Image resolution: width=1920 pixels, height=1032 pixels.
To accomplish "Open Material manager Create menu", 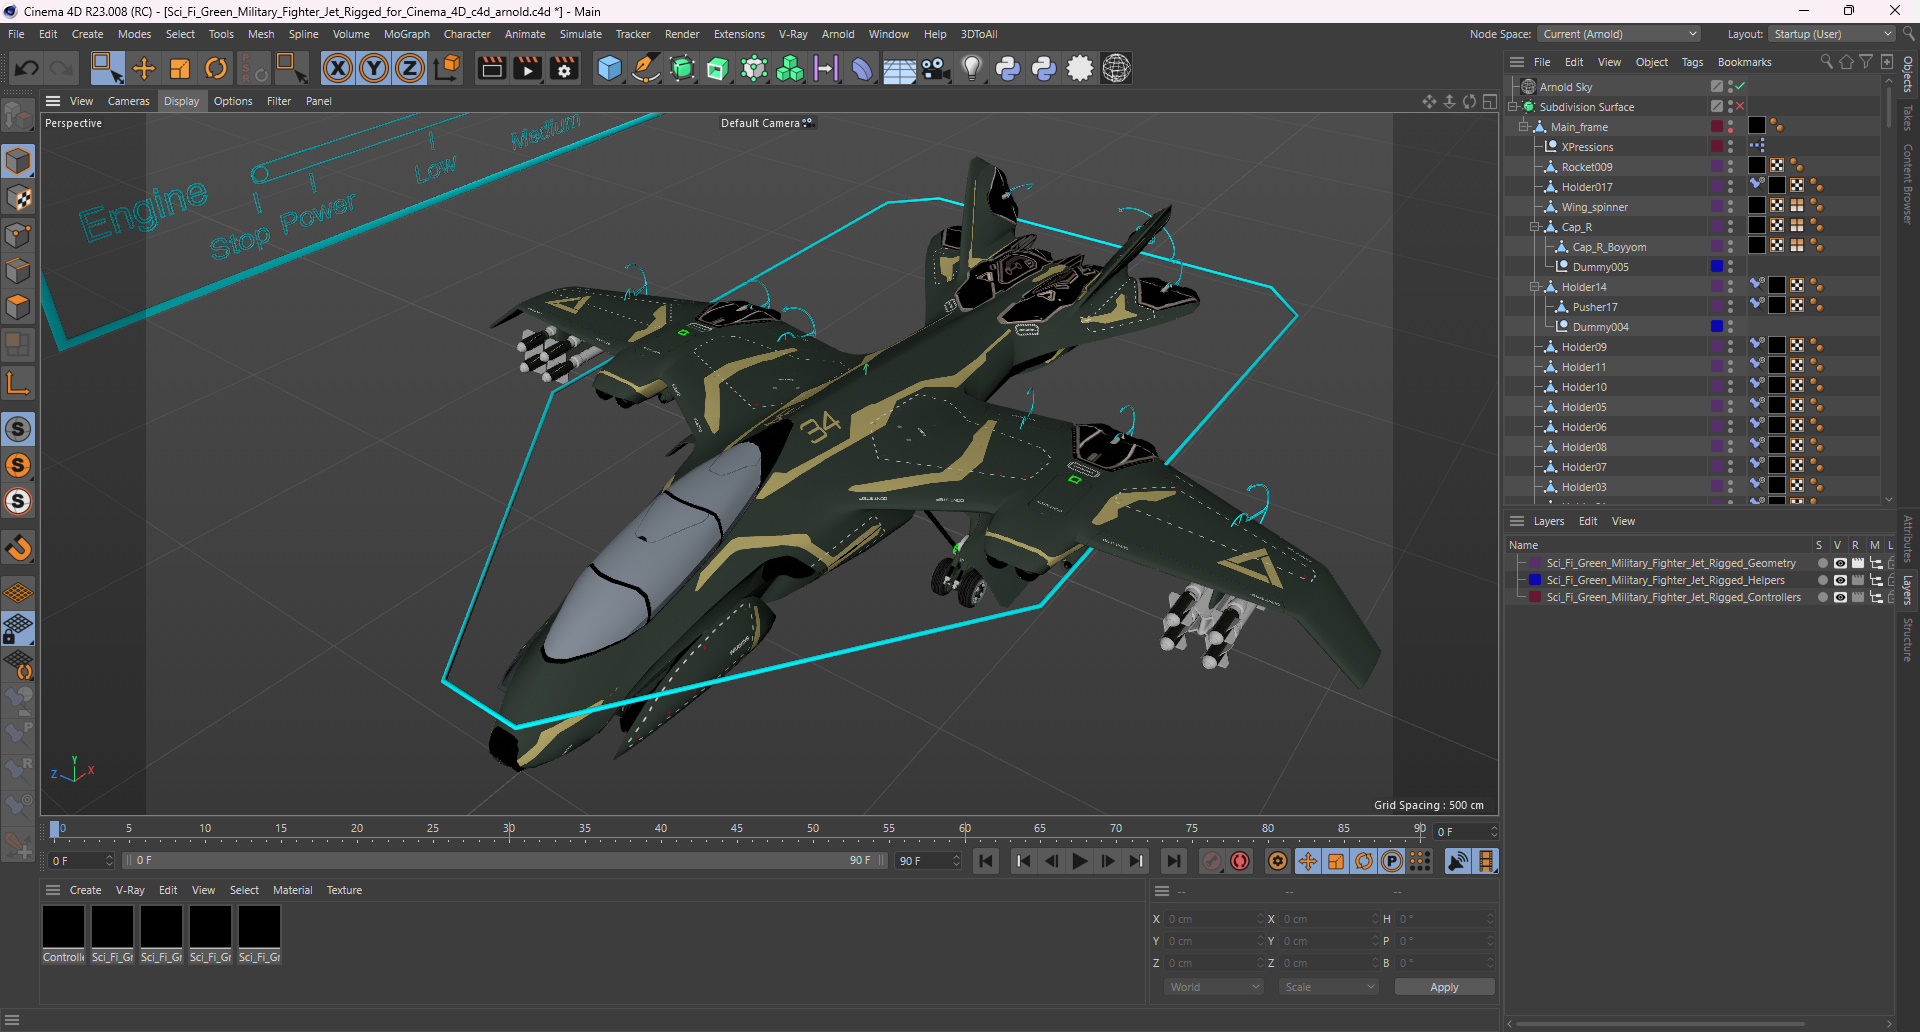I will point(85,890).
